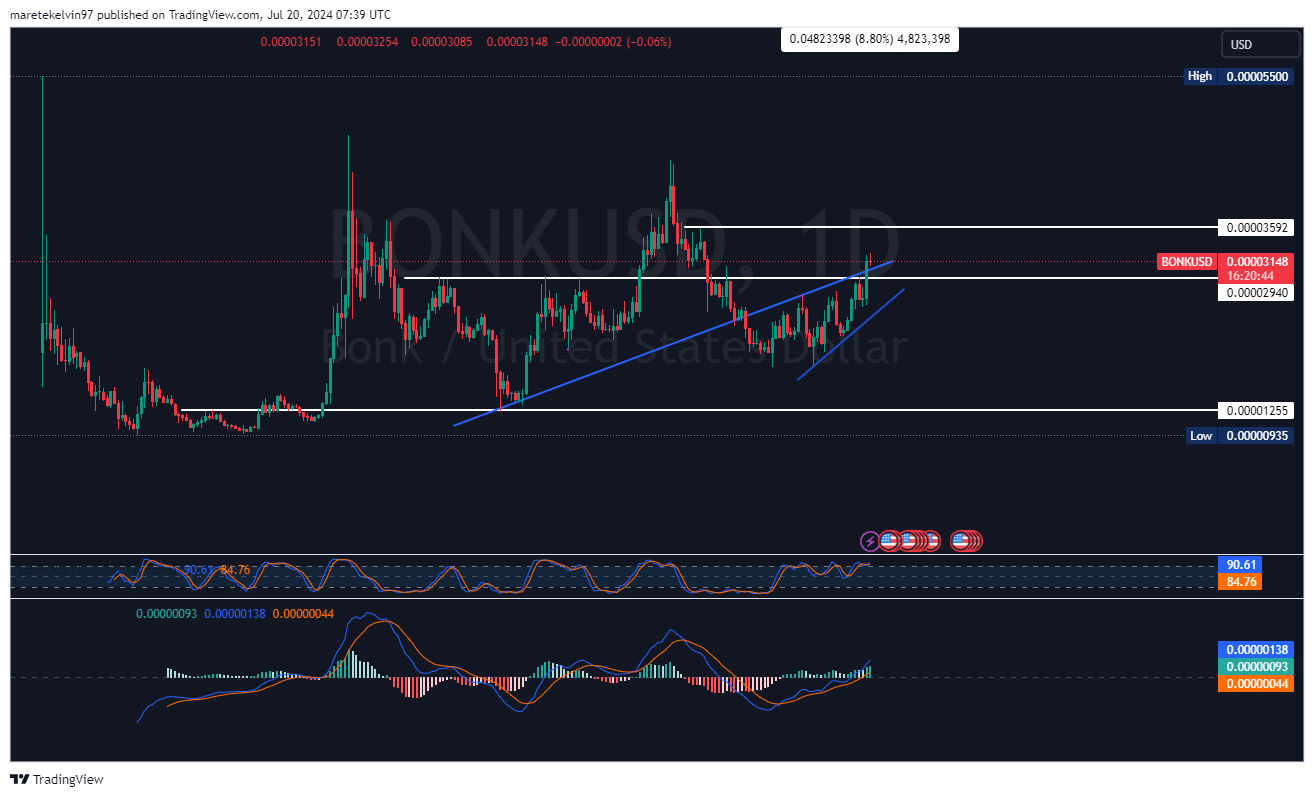Select the 0.00002940 price level label
The width and height of the screenshot is (1314, 797).
(x=1257, y=292)
